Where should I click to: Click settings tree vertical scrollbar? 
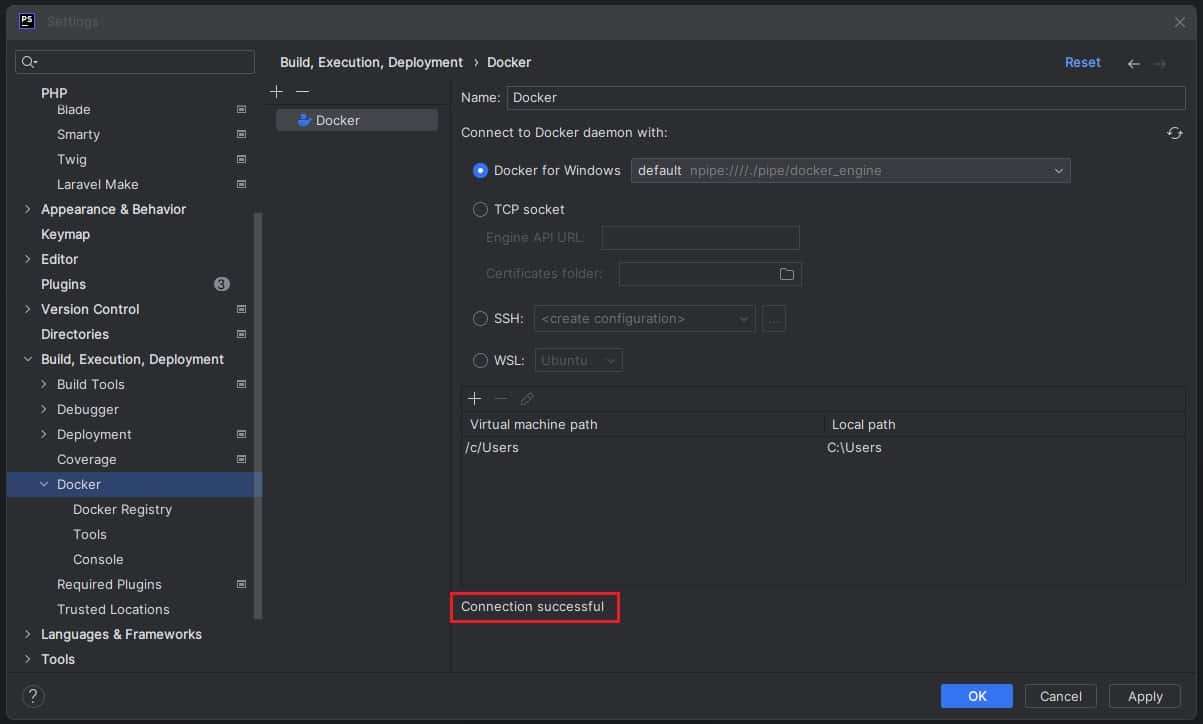(258, 415)
